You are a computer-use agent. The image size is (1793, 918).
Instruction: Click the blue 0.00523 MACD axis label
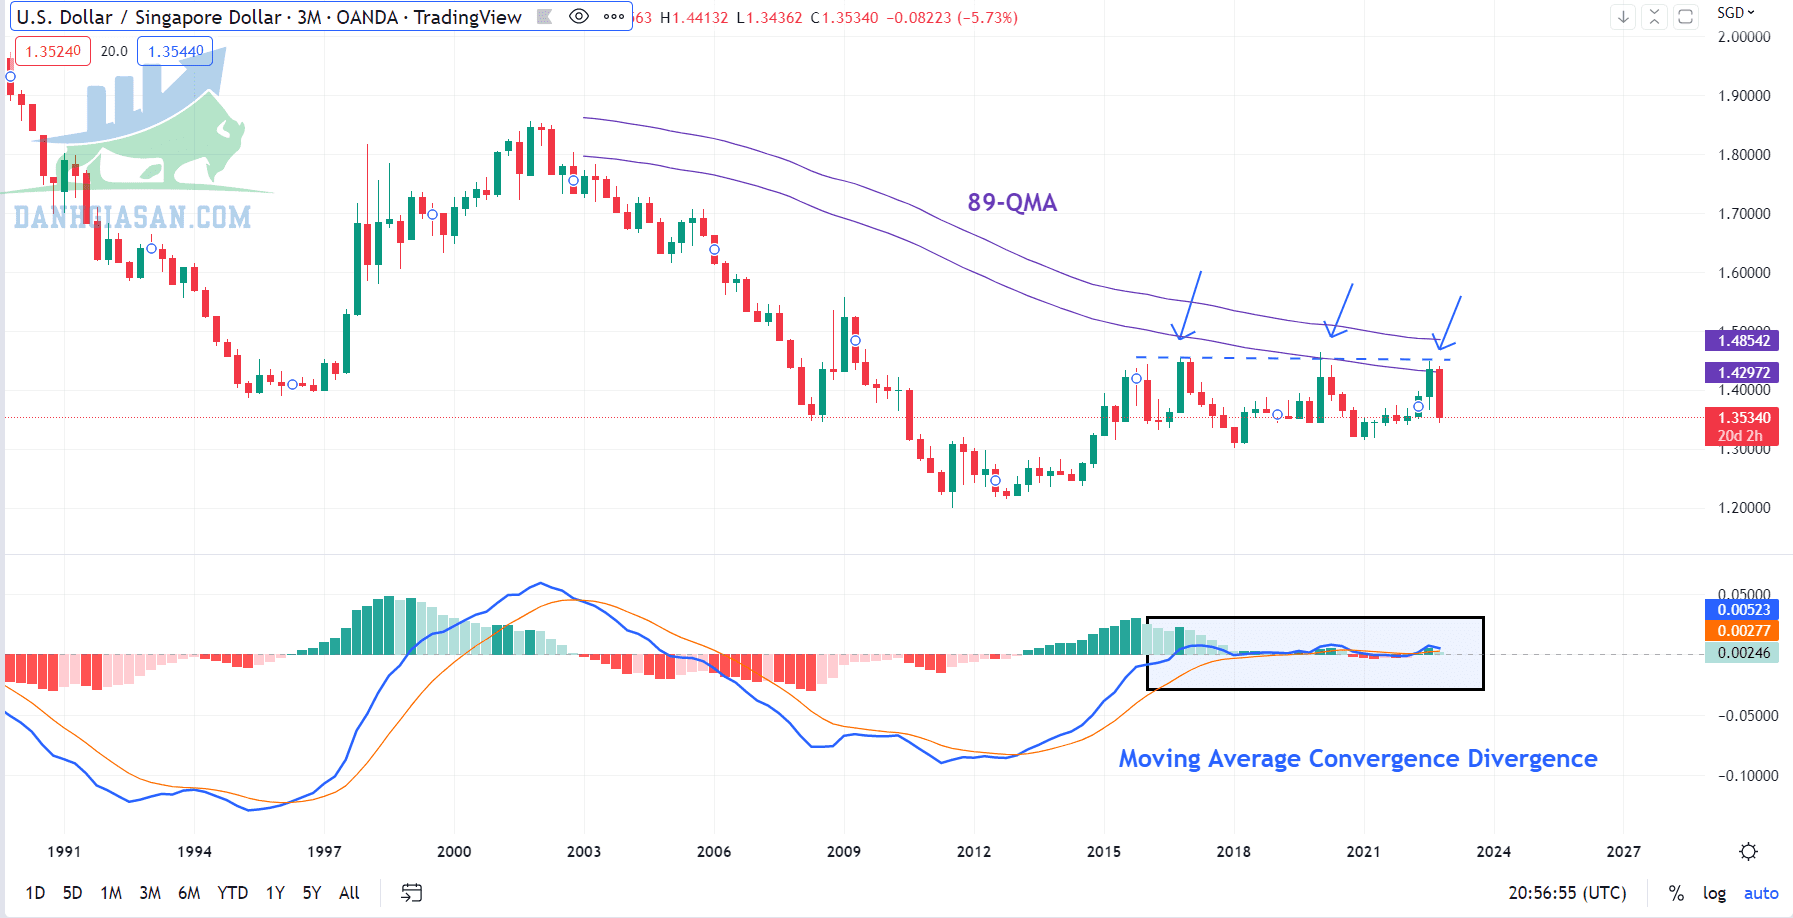[x=1743, y=610]
